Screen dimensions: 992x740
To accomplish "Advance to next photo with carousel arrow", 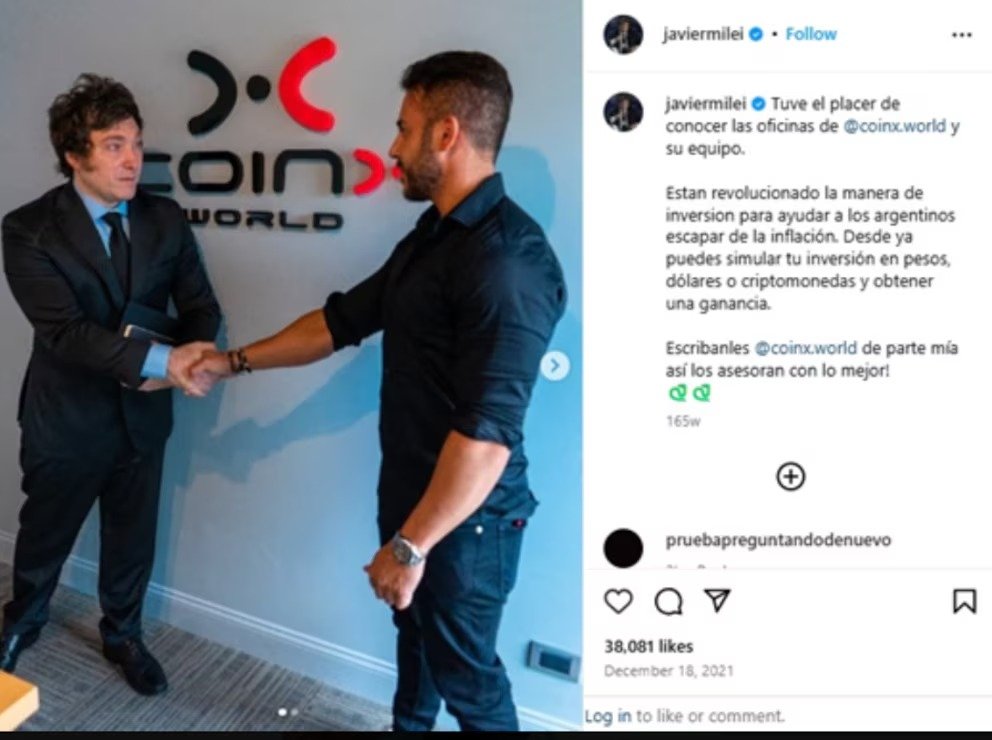I will (555, 366).
